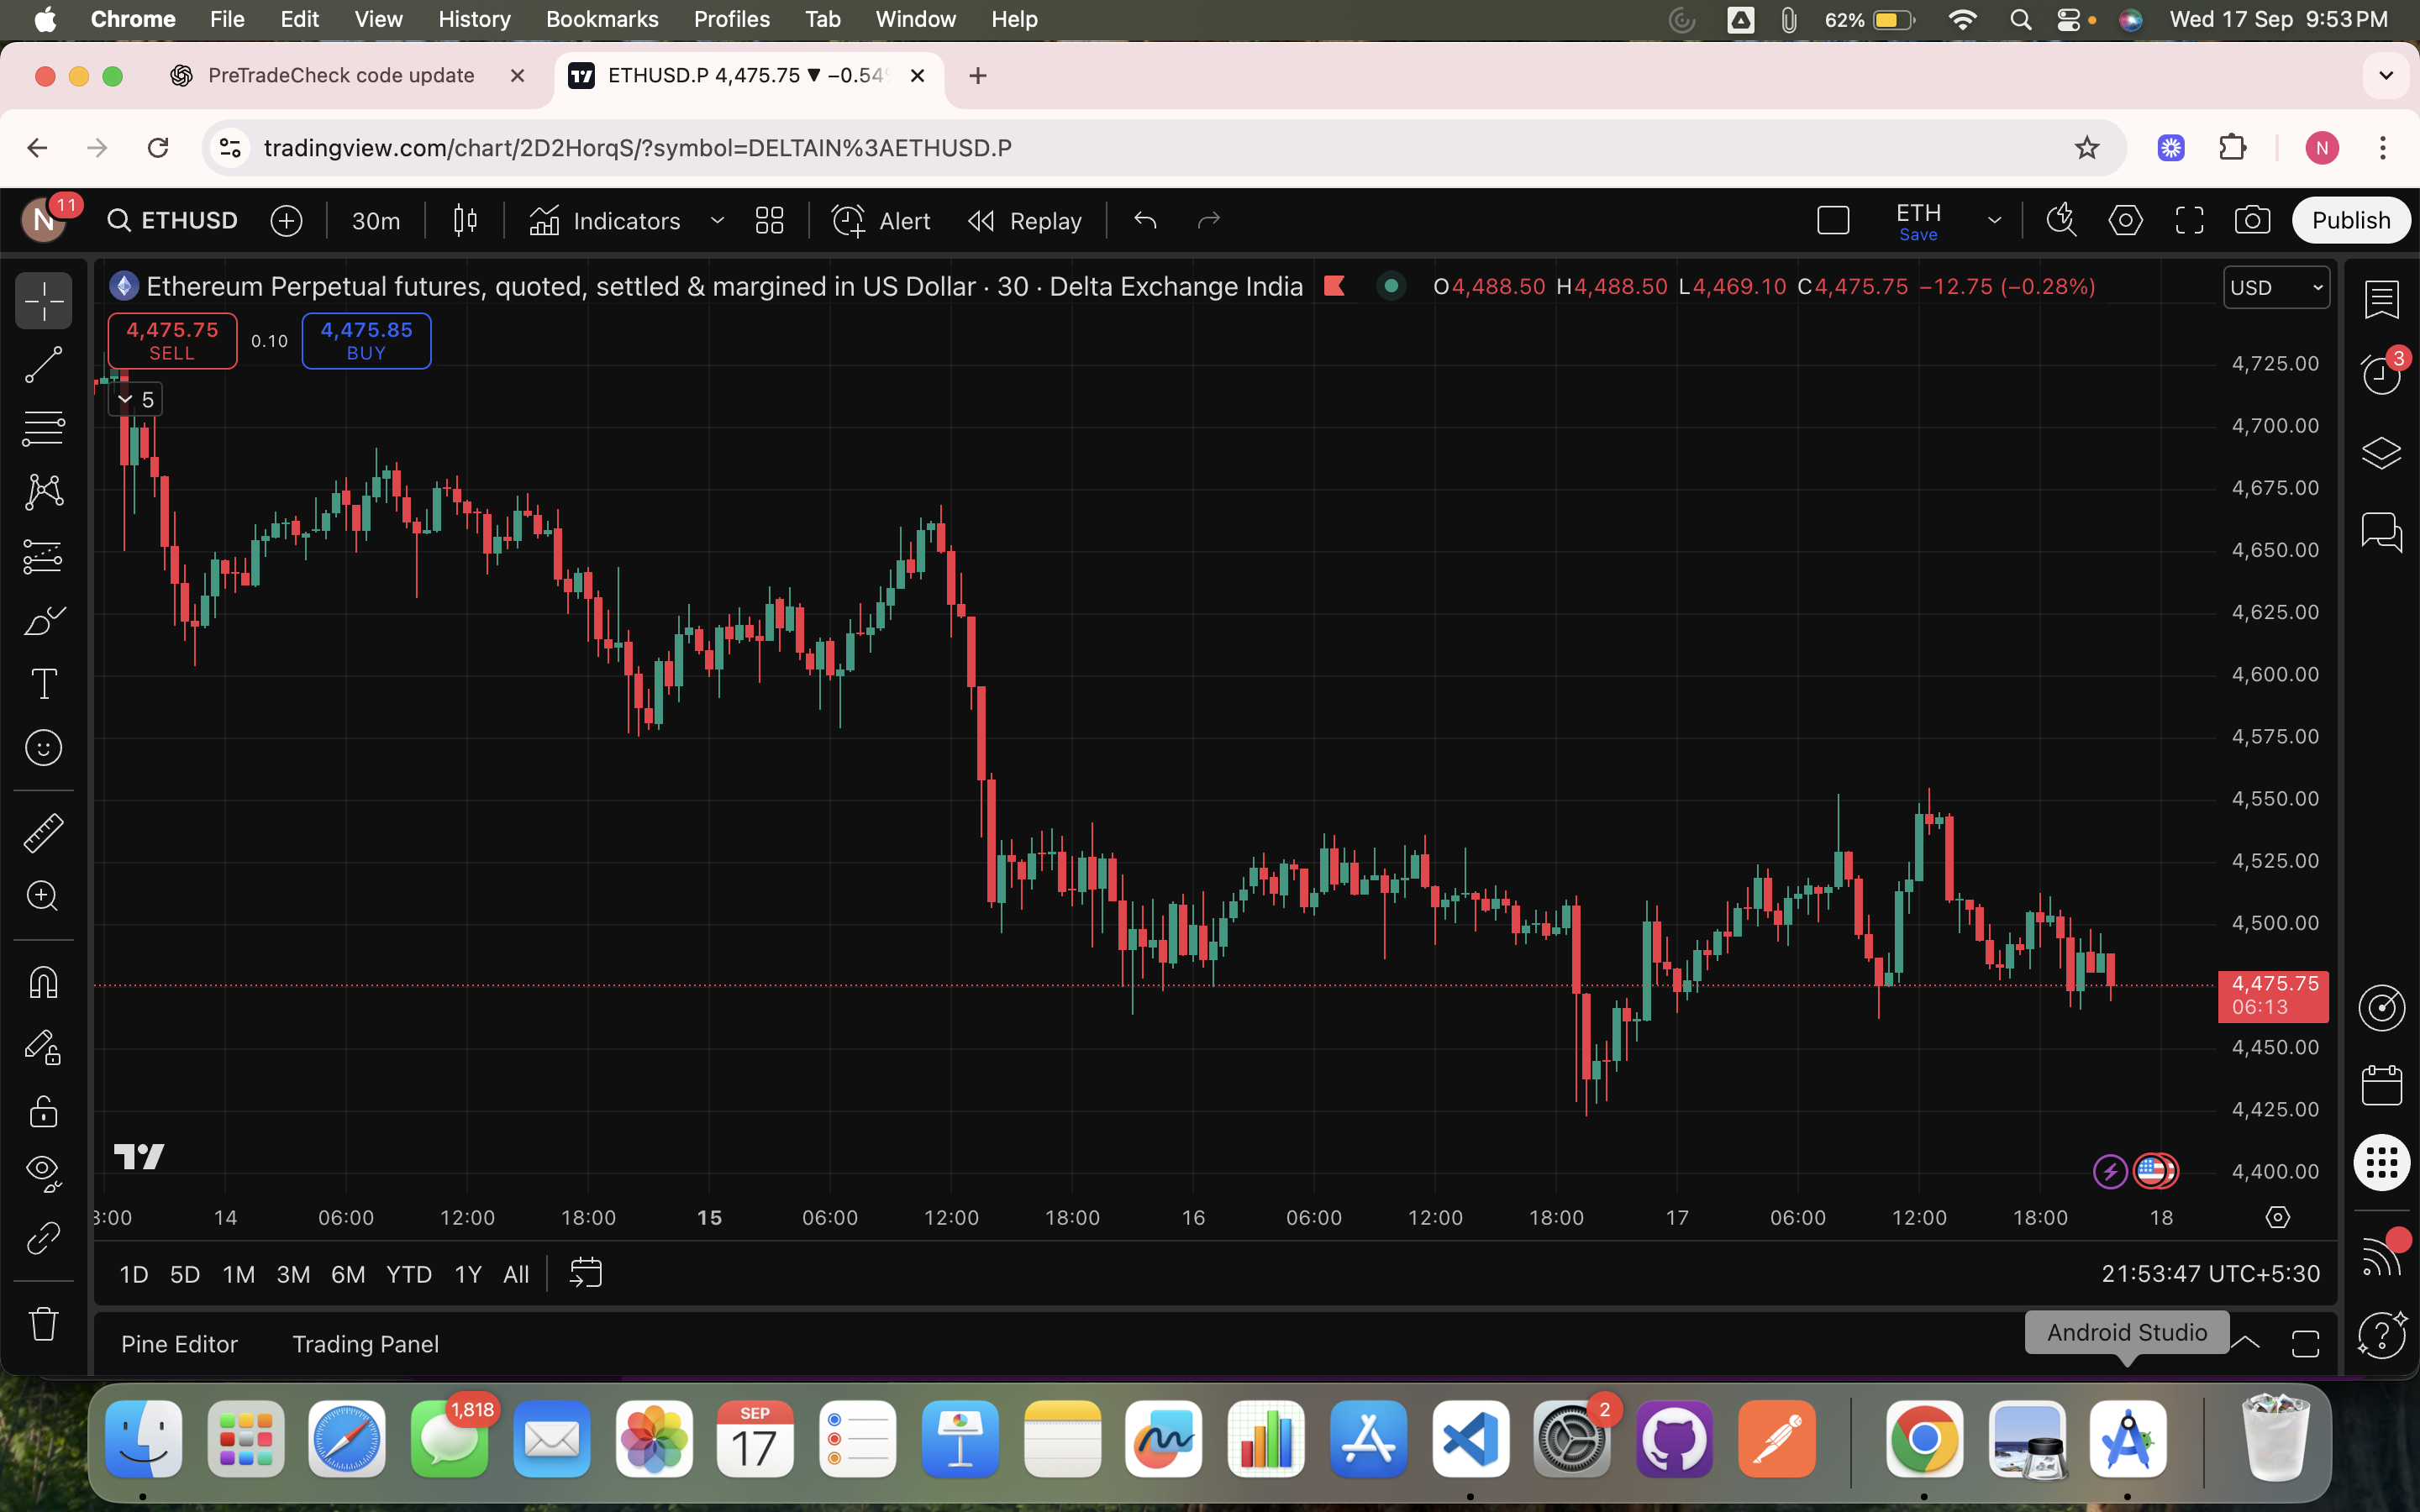
Task: Select the Text annotation tool
Action: coord(43,684)
